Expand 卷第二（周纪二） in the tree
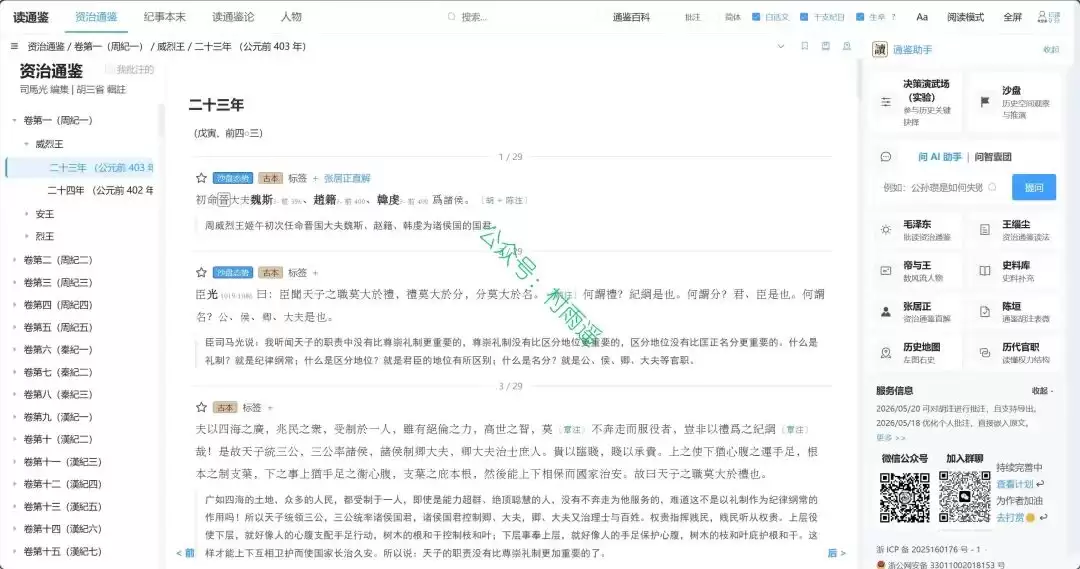Viewport: 1080px width, 569px height. (x=14, y=260)
